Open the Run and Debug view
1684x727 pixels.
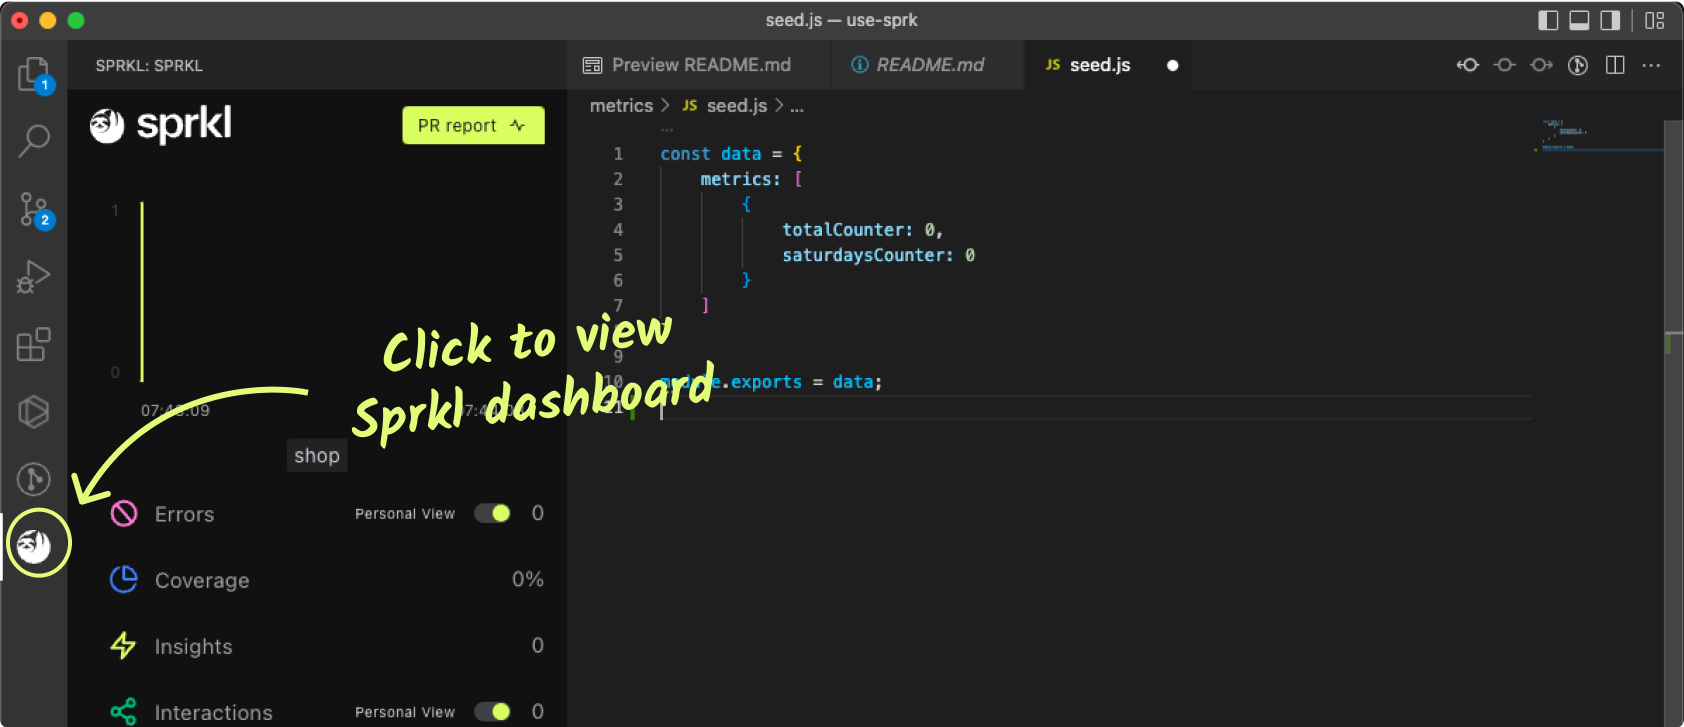click(33, 277)
